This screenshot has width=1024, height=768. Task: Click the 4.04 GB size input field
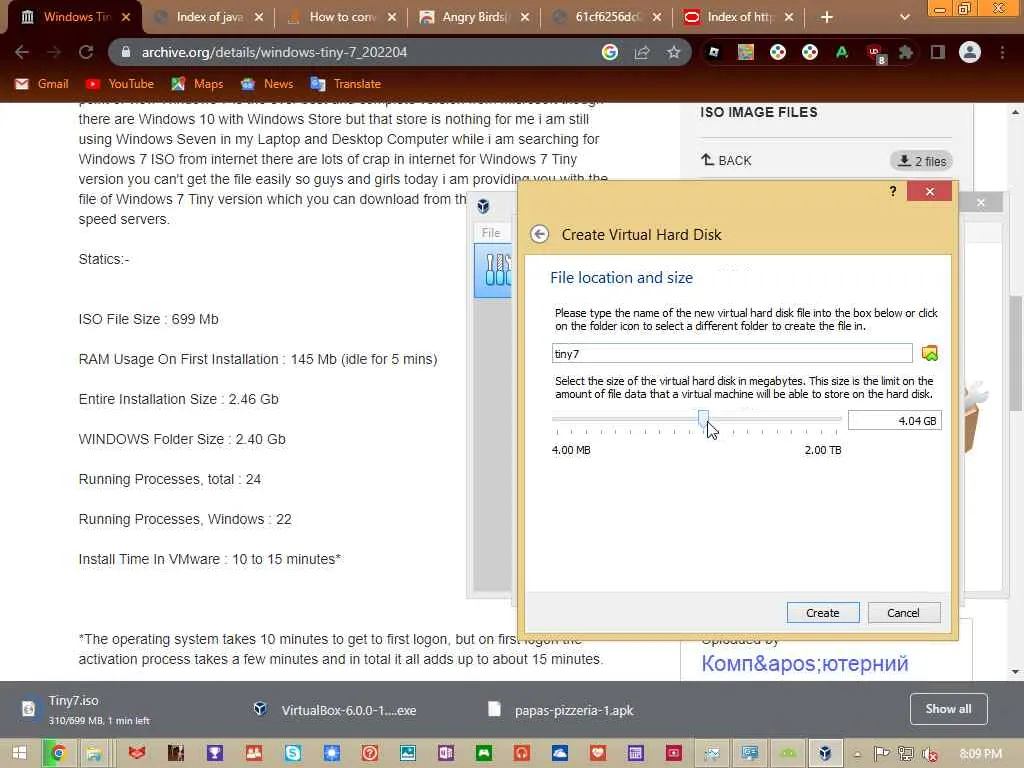[x=894, y=421]
